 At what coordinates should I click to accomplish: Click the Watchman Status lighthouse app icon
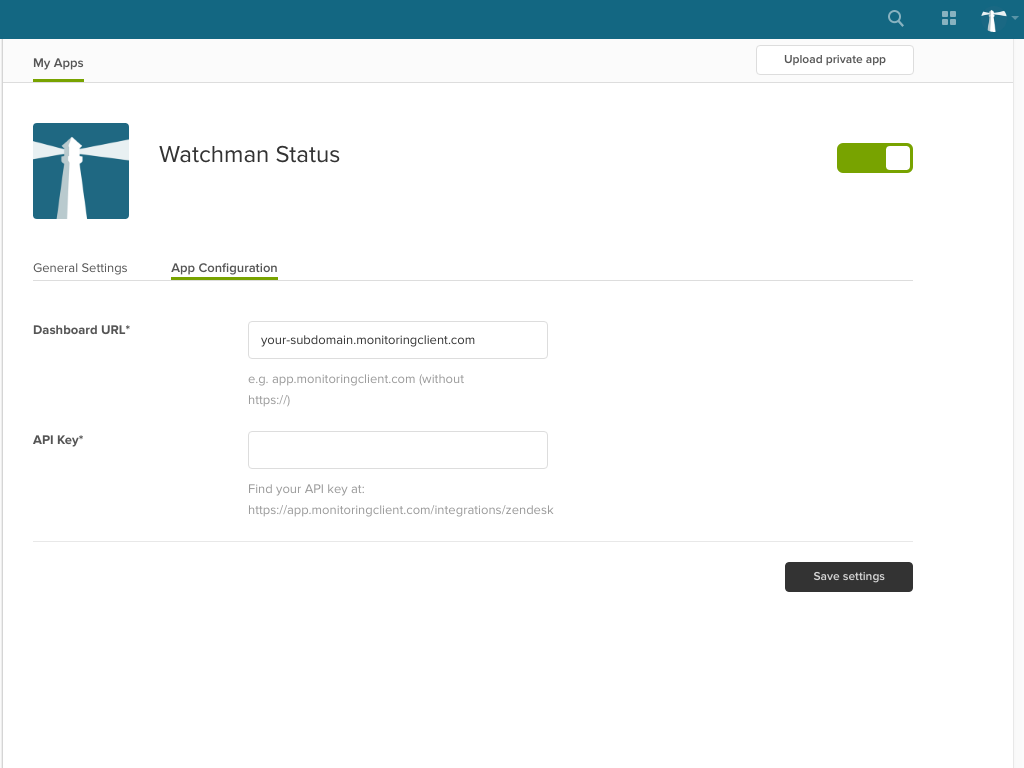tap(80, 170)
